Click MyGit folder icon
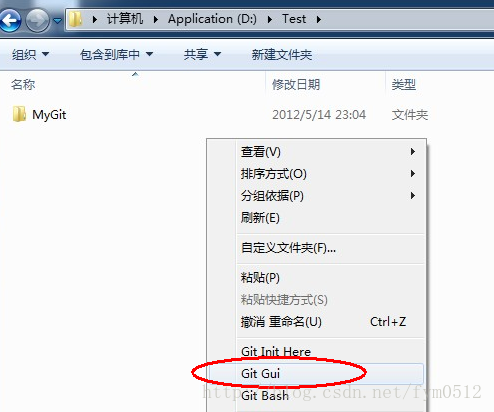The image size is (494, 412). (19, 114)
